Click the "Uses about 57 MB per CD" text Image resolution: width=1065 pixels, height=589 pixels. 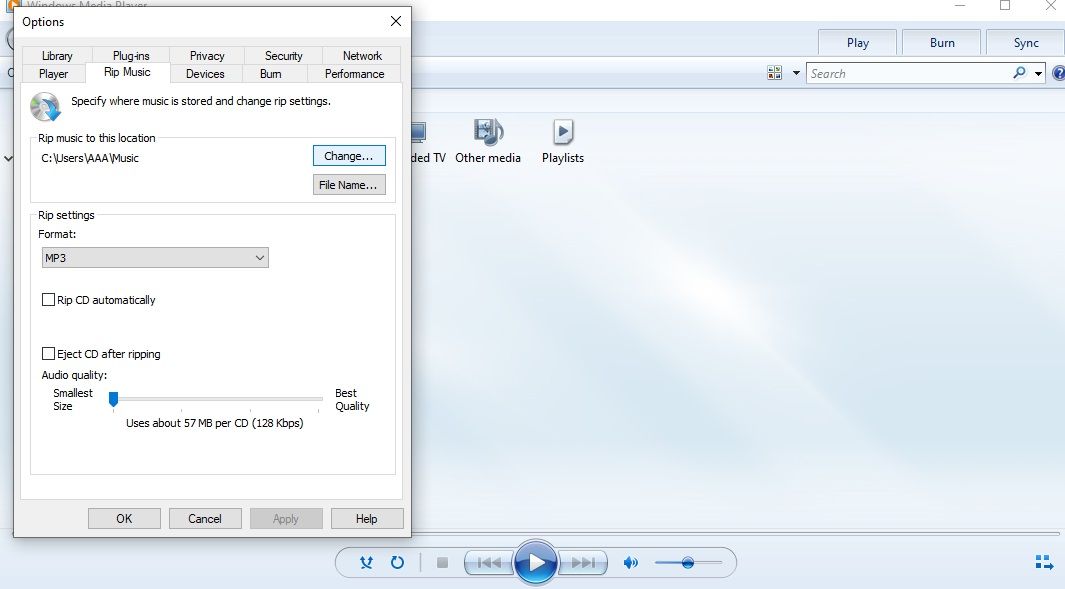215,423
